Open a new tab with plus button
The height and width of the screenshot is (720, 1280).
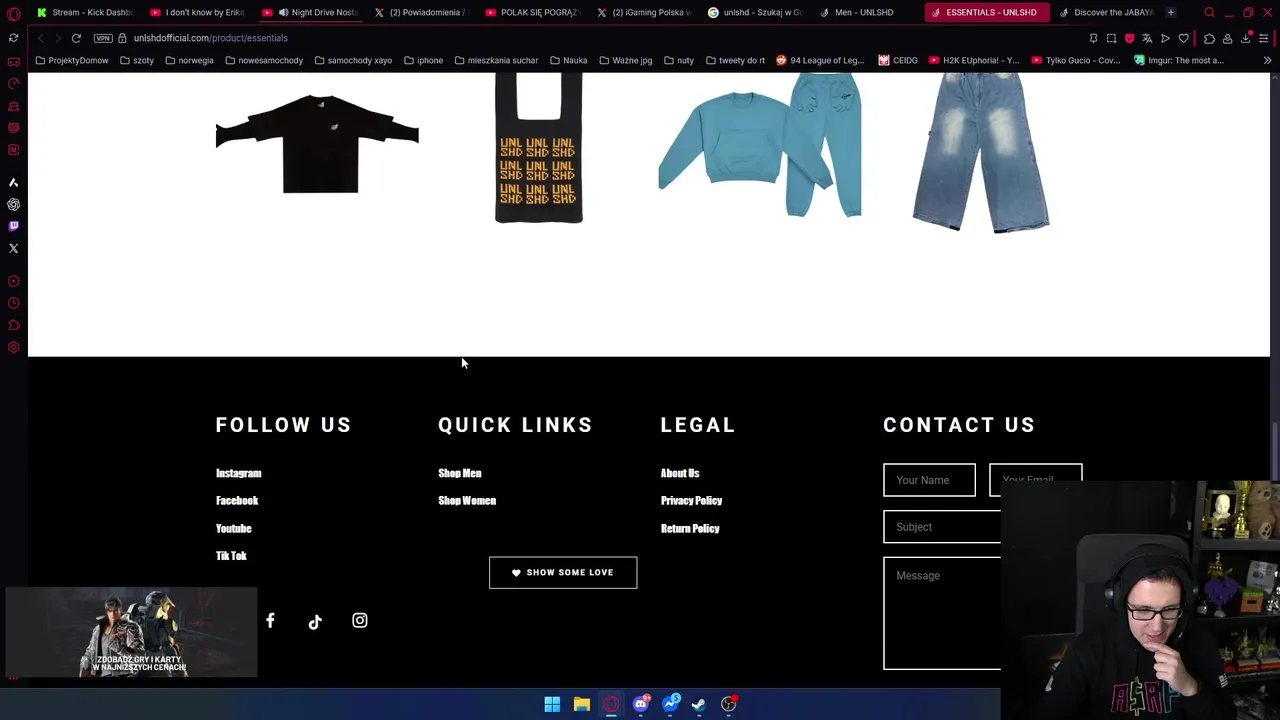pos(1171,12)
